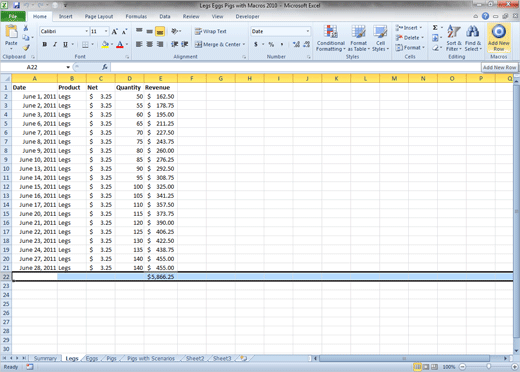Switch to the Page Layout tab
Screen dimensions: 520x372
click(x=99, y=16)
